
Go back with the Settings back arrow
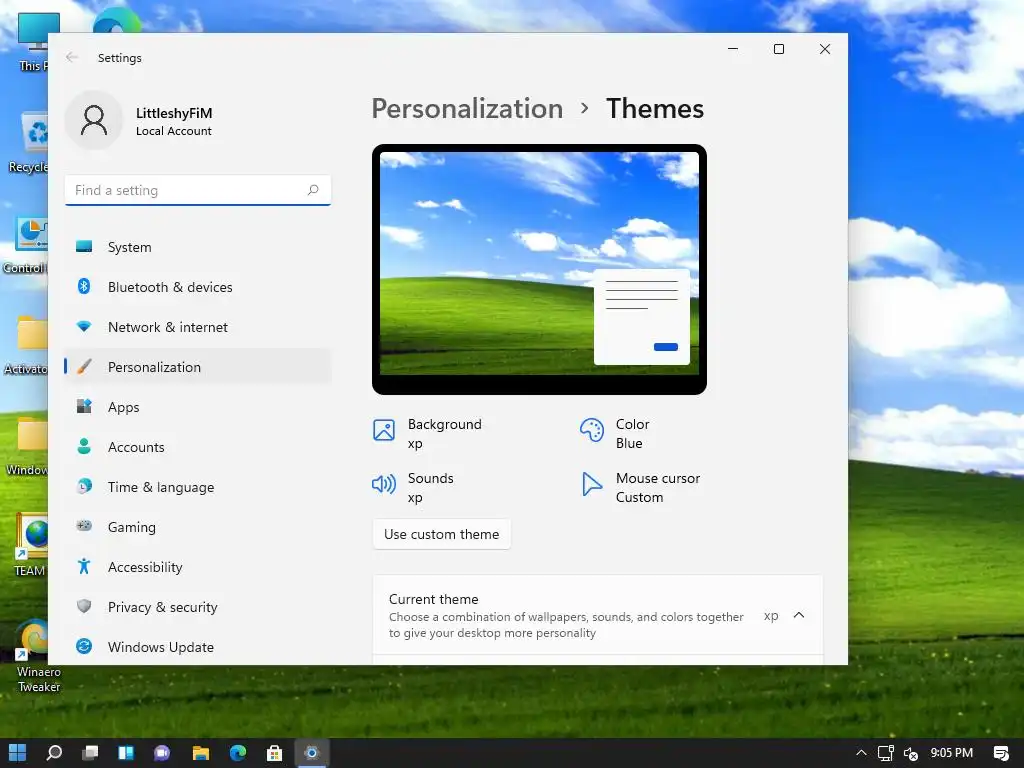pos(72,57)
